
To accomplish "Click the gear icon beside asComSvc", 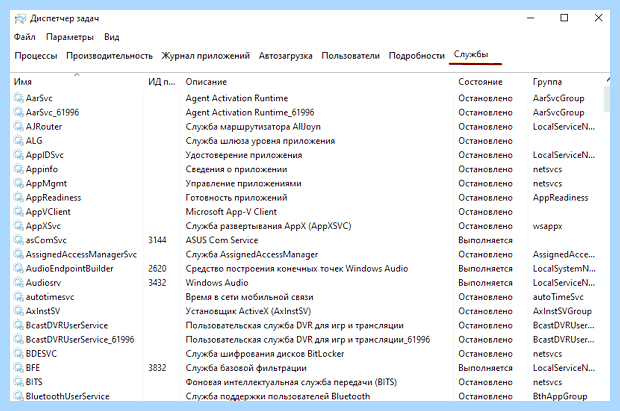I will pyautogui.click(x=18, y=240).
